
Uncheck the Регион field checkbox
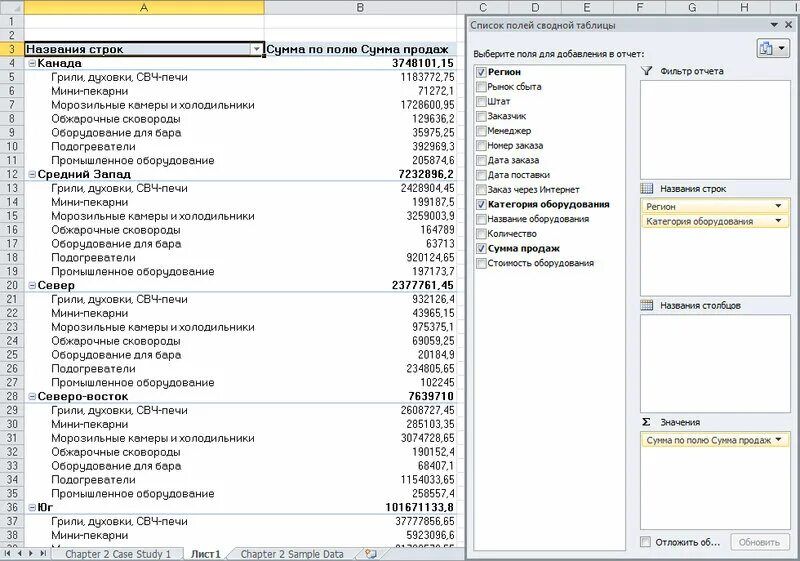tap(481, 72)
